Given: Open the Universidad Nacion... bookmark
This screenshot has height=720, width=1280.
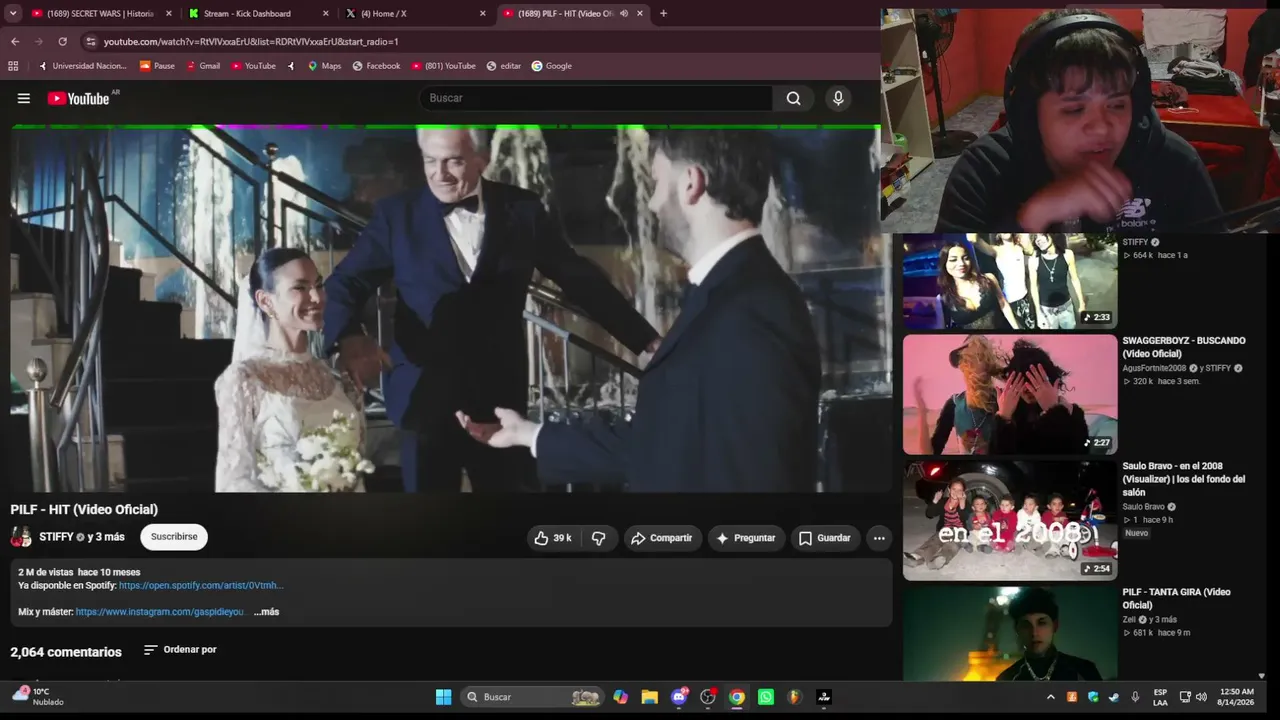Looking at the screenshot, I should click(x=82, y=66).
